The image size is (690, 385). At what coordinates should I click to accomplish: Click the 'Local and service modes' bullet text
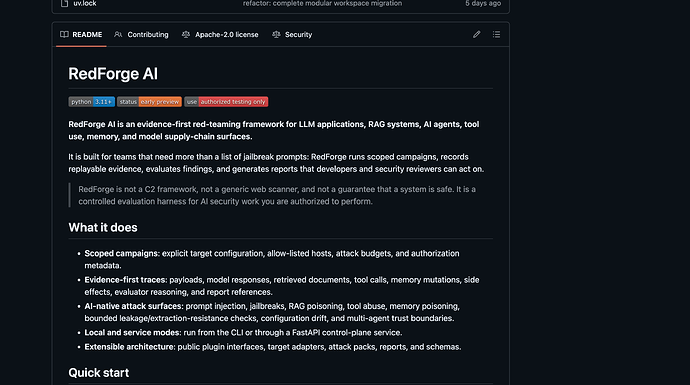pyautogui.click(x=243, y=333)
